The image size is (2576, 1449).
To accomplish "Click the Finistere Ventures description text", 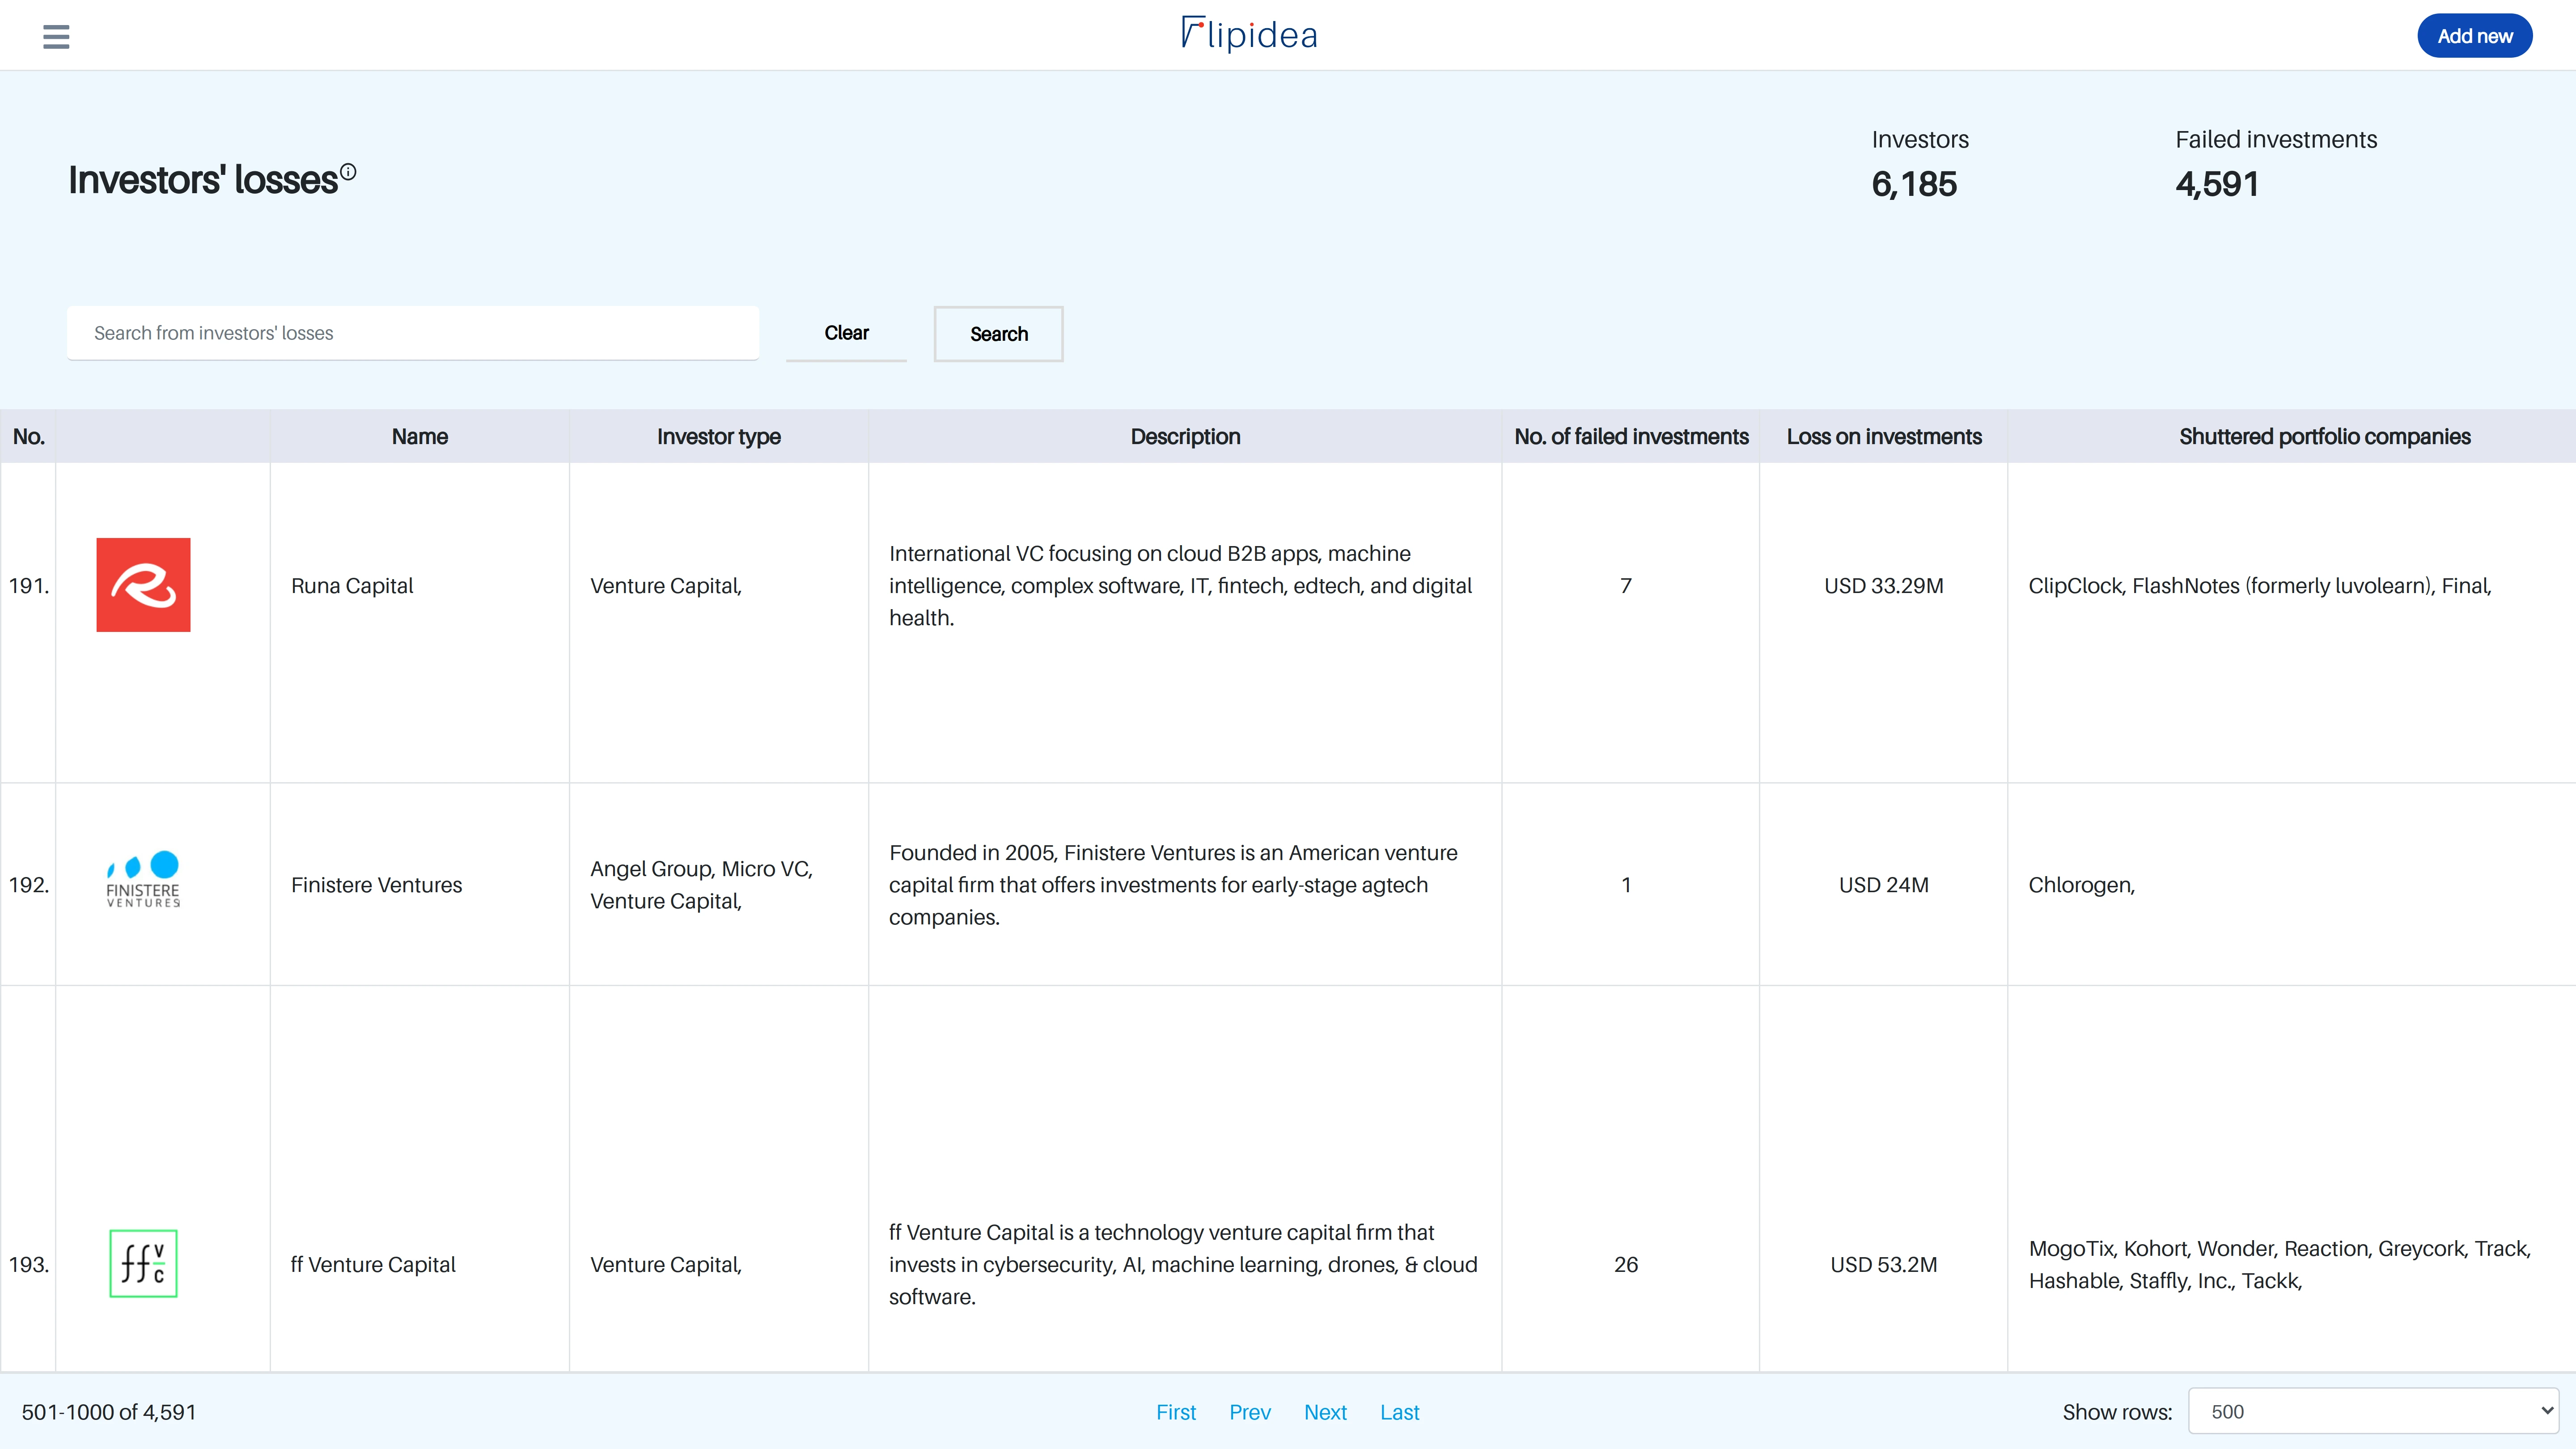I will point(1173,885).
